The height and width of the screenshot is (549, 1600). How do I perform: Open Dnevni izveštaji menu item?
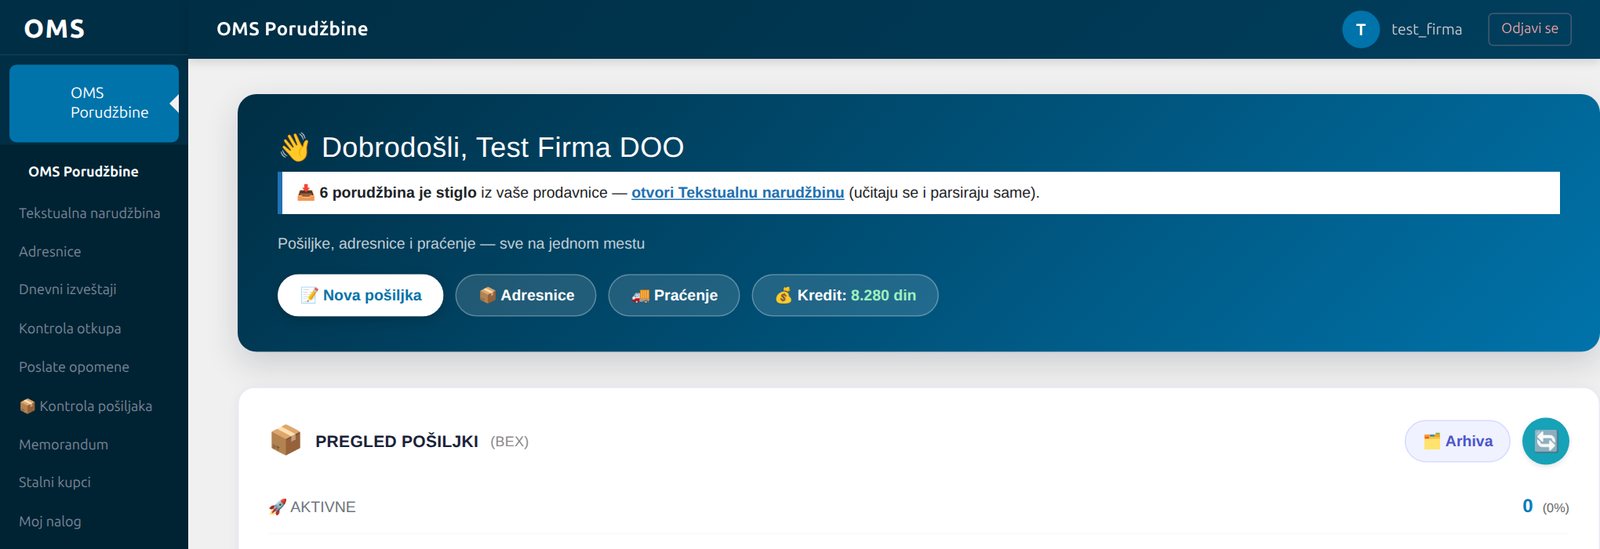[67, 290]
